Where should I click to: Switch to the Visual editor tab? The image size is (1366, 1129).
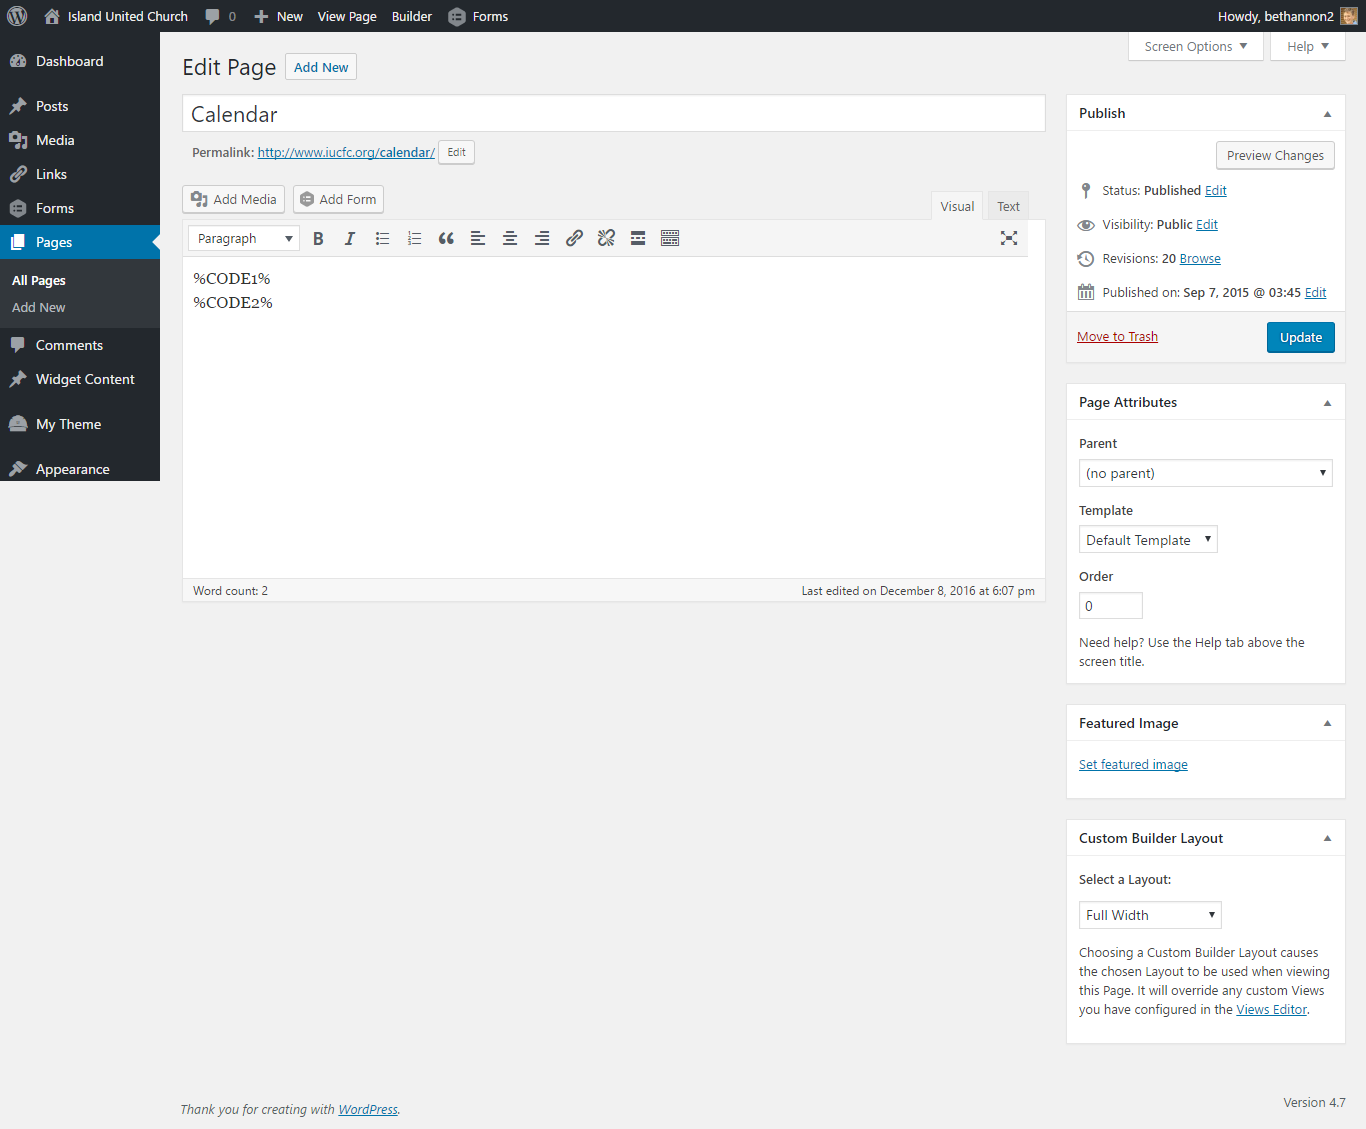tap(957, 206)
